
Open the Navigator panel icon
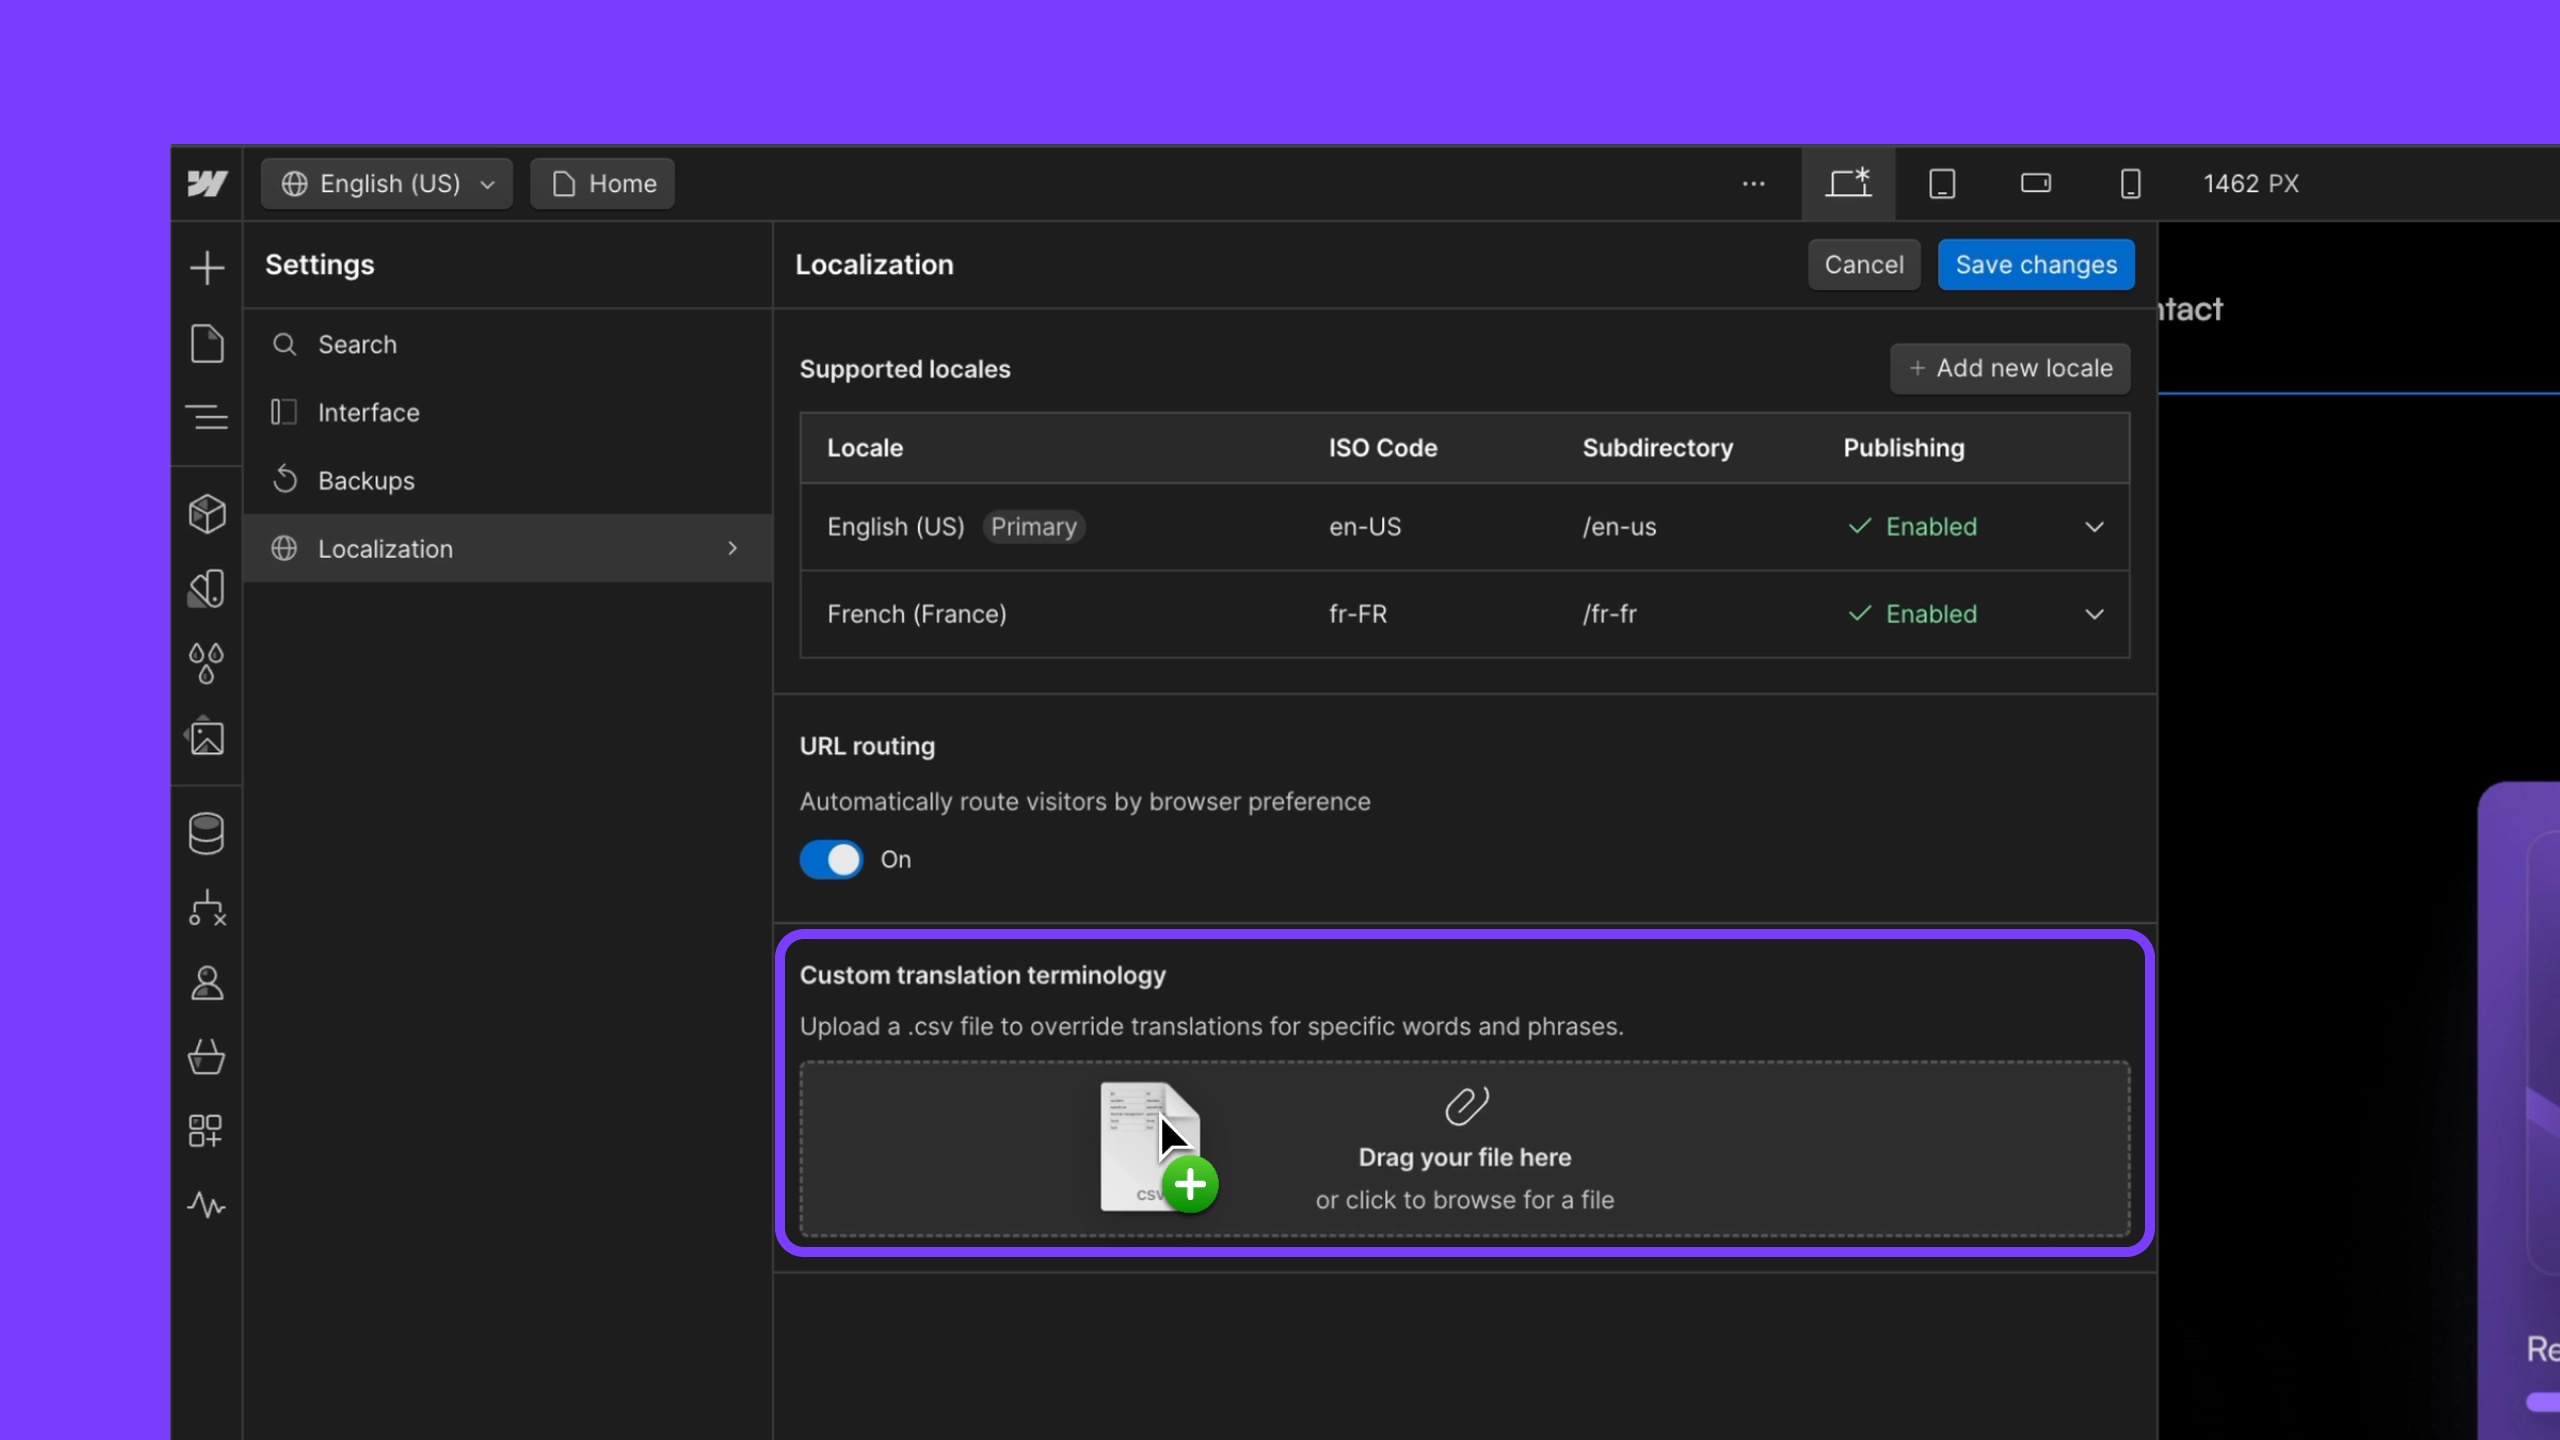coord(207,417)
